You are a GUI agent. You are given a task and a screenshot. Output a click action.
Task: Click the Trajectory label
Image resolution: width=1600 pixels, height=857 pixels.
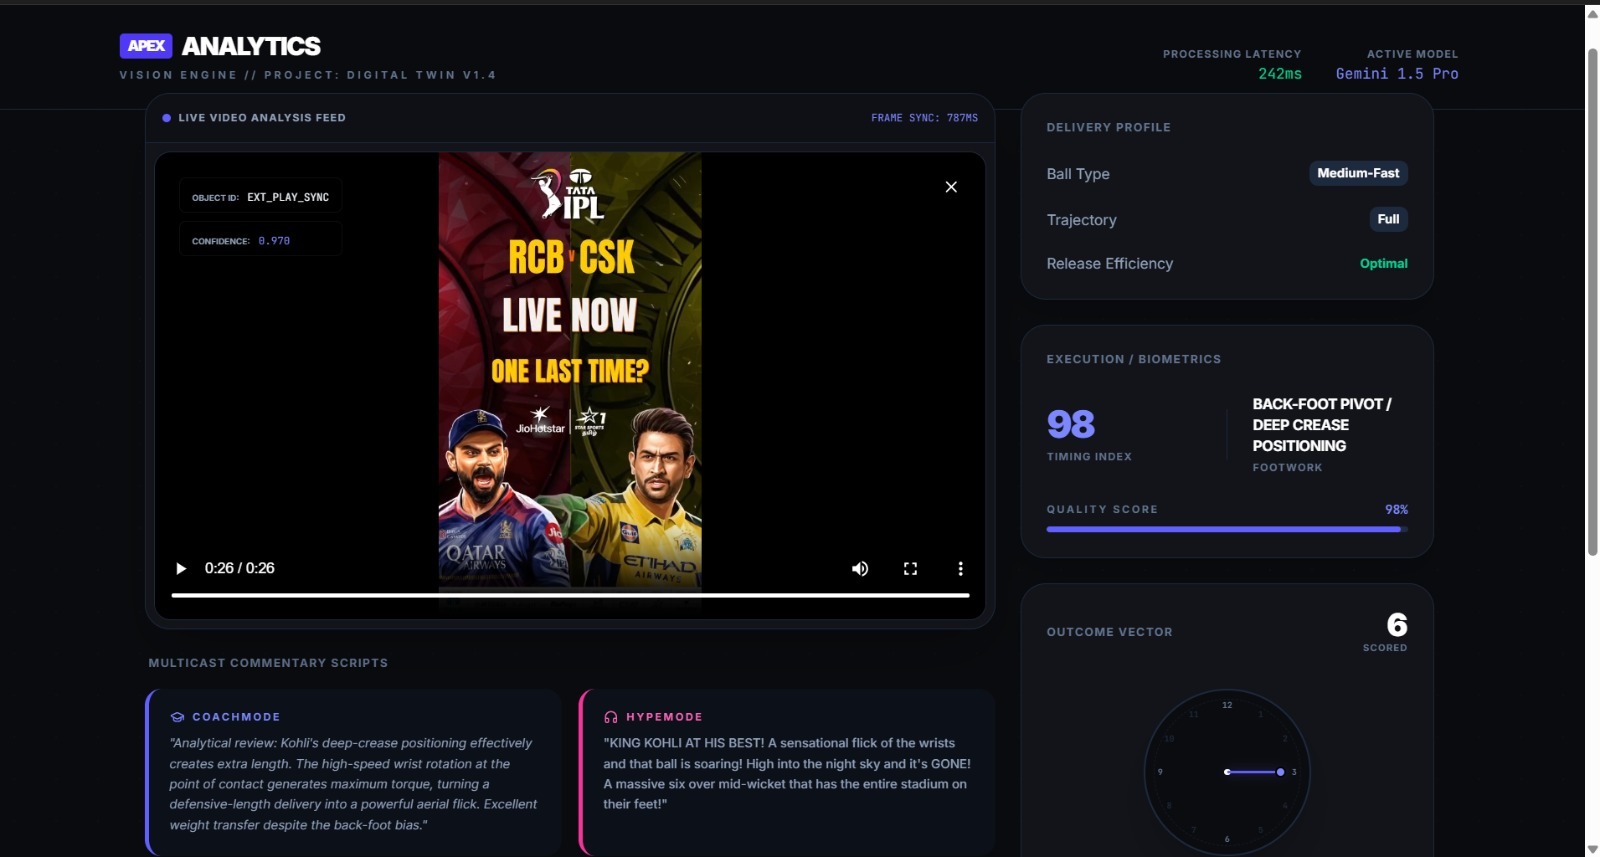coord(1081,220)
